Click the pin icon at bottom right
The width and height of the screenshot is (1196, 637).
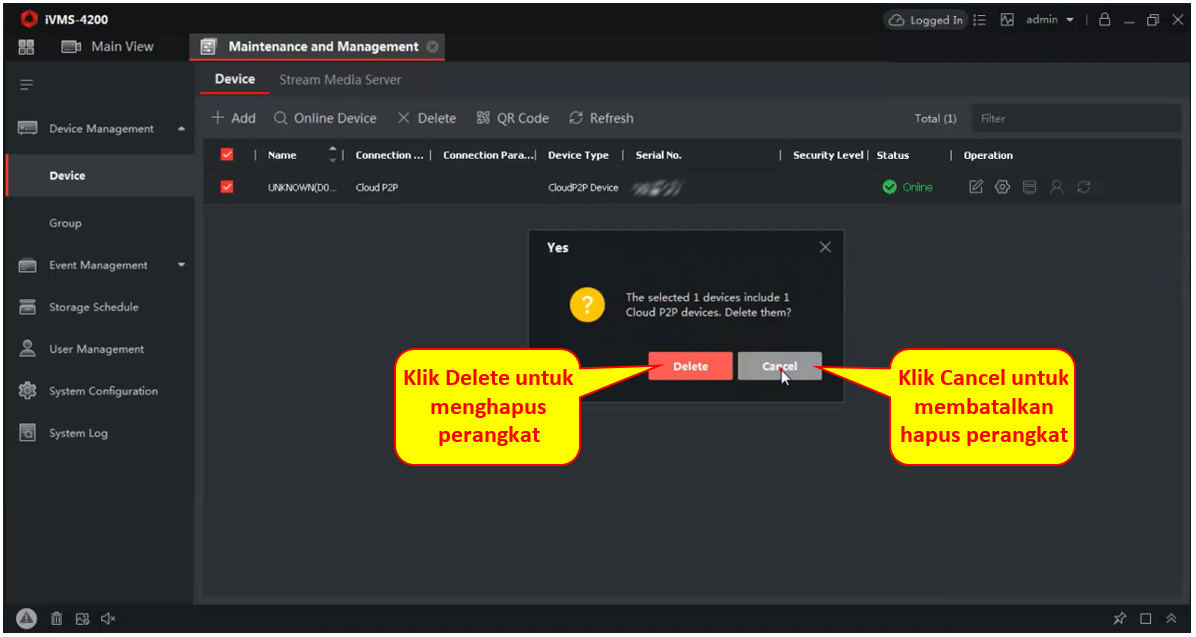pos(1119,619)
